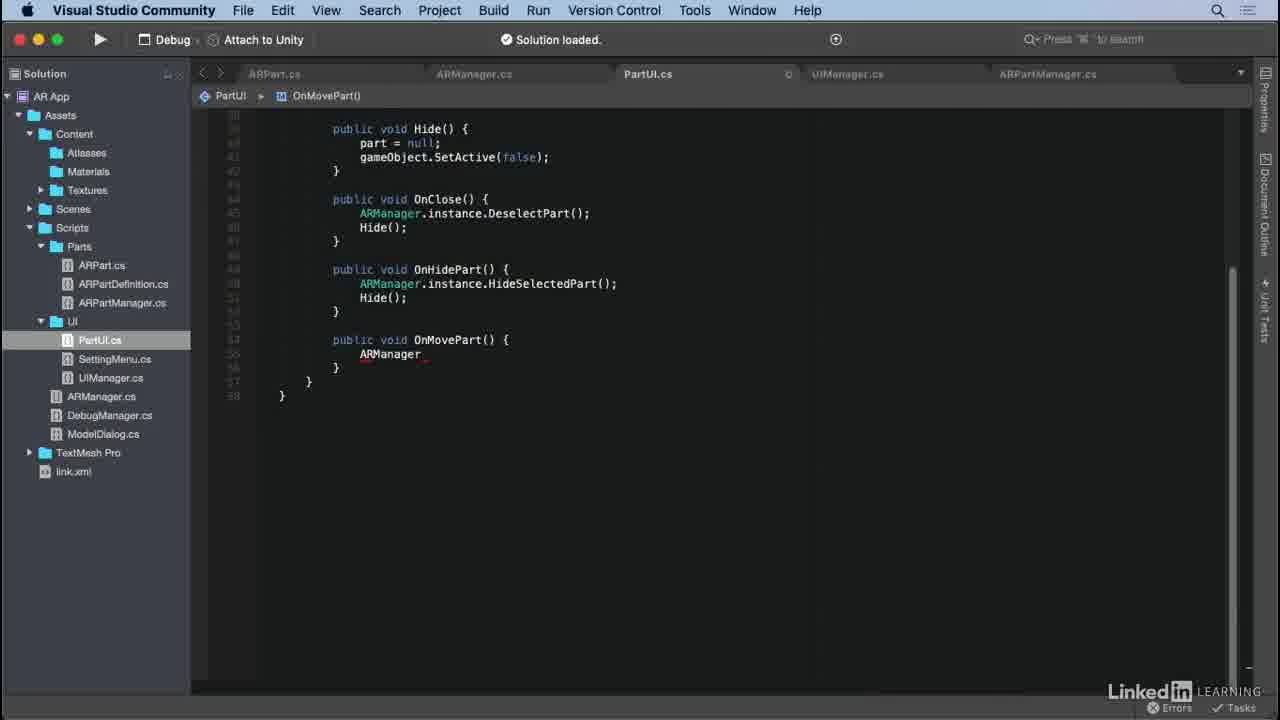Navigate forward with the right arrow
This screenshot has width=1280, height=720.
pyautogui.click(x=221, y=73)
